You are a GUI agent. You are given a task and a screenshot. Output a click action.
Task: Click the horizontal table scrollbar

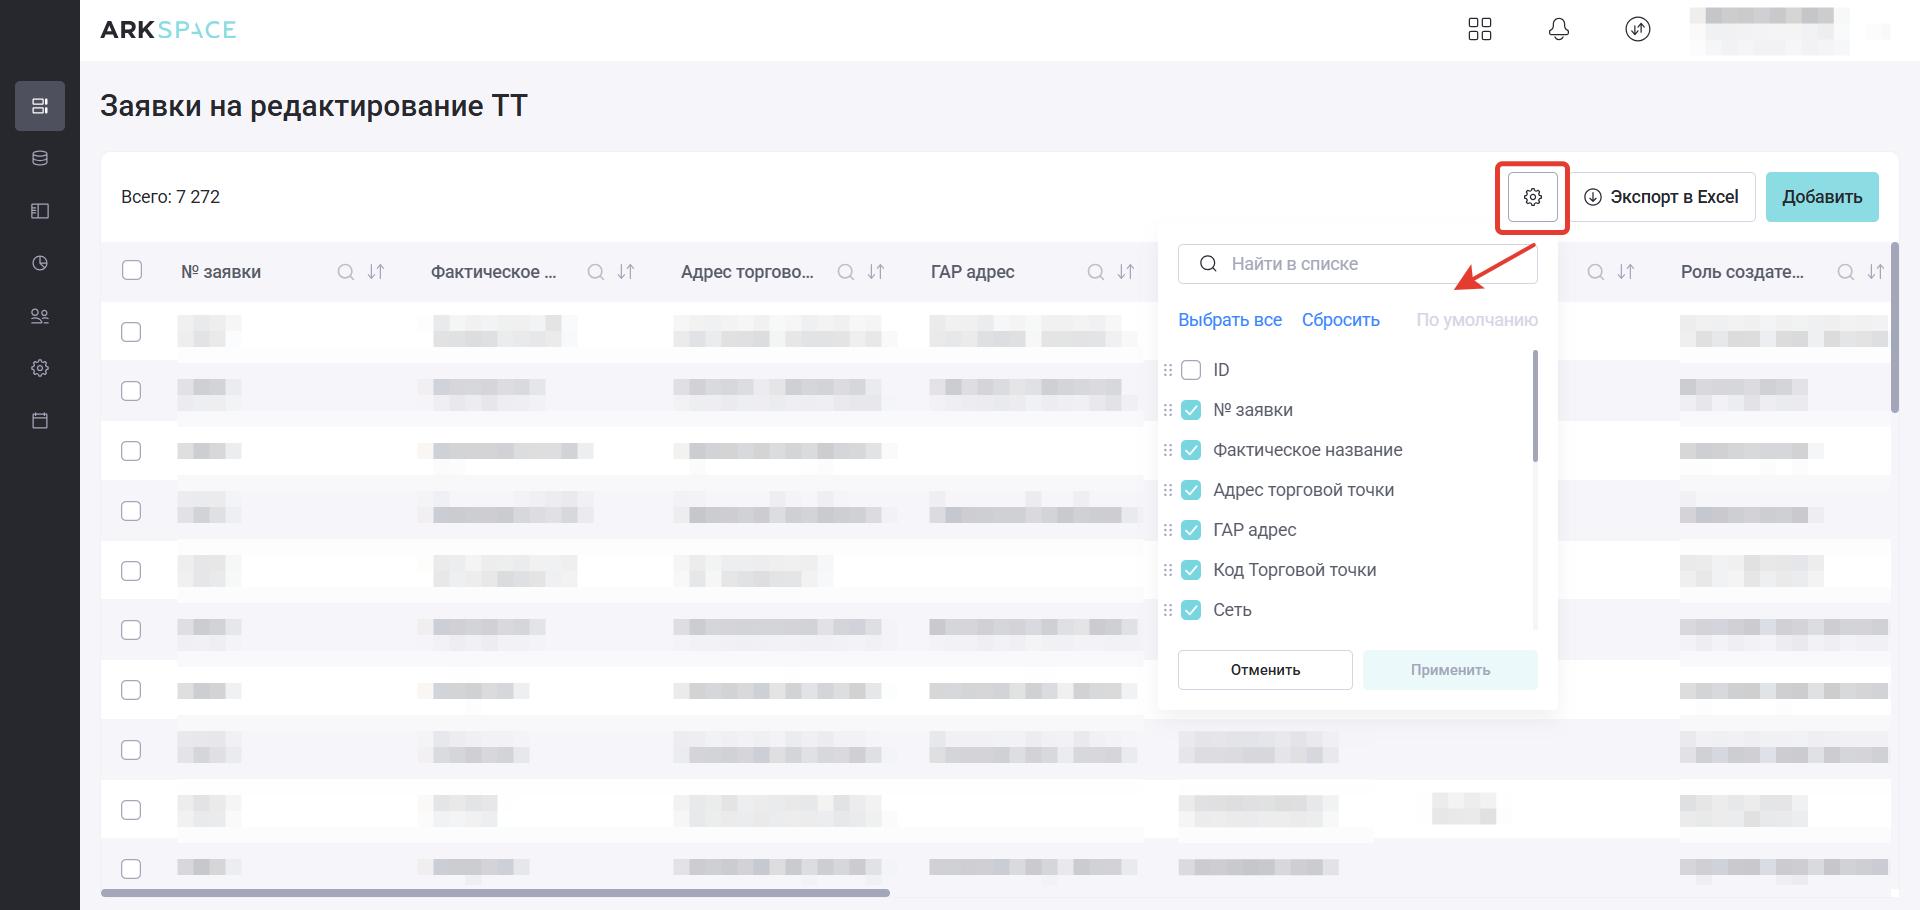[495, 893]
